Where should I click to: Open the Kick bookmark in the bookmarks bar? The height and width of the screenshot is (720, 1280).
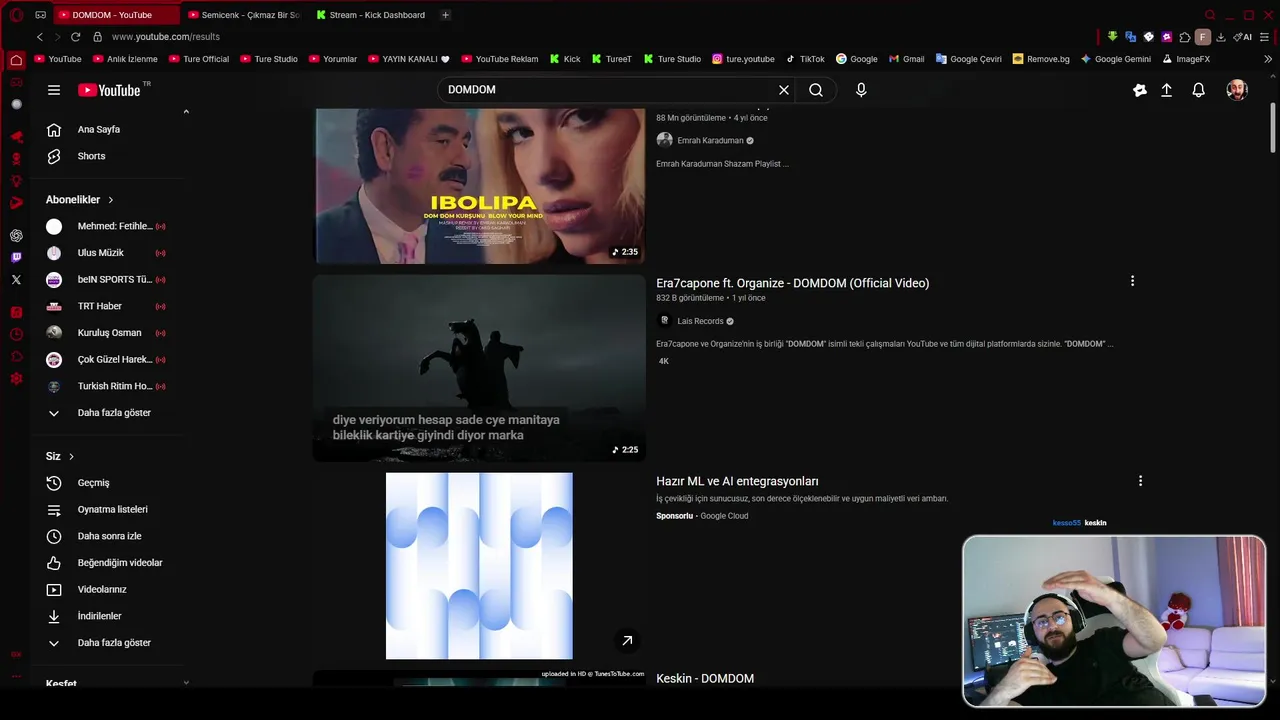point(564,59)
